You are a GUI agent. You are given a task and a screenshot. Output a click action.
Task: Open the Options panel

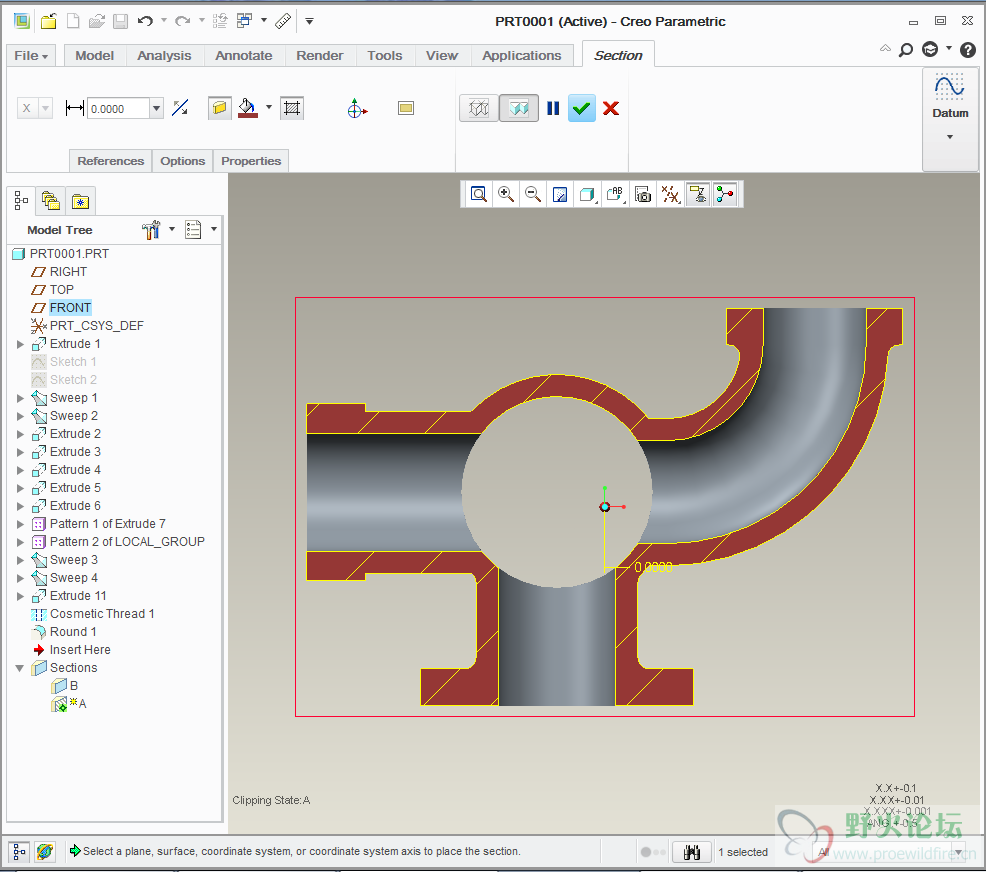click(x=182, y=161)
